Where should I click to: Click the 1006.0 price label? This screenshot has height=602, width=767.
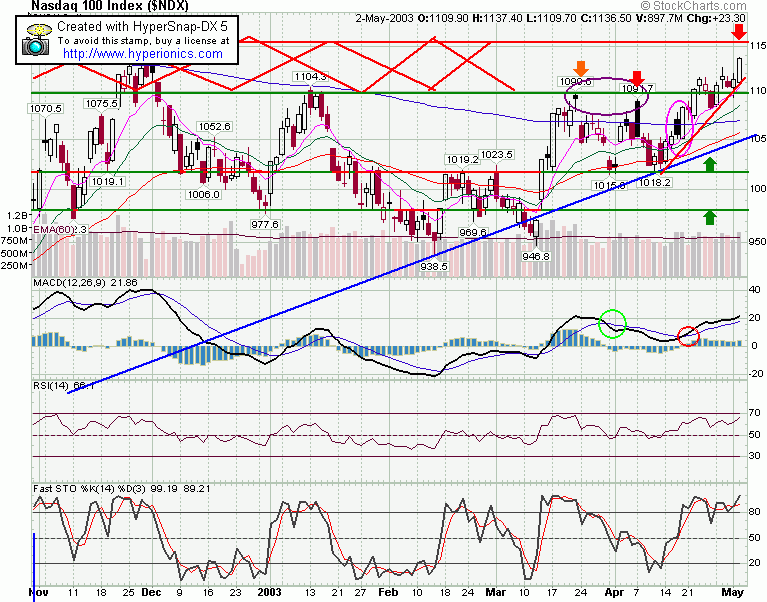[x=203, y=194]
